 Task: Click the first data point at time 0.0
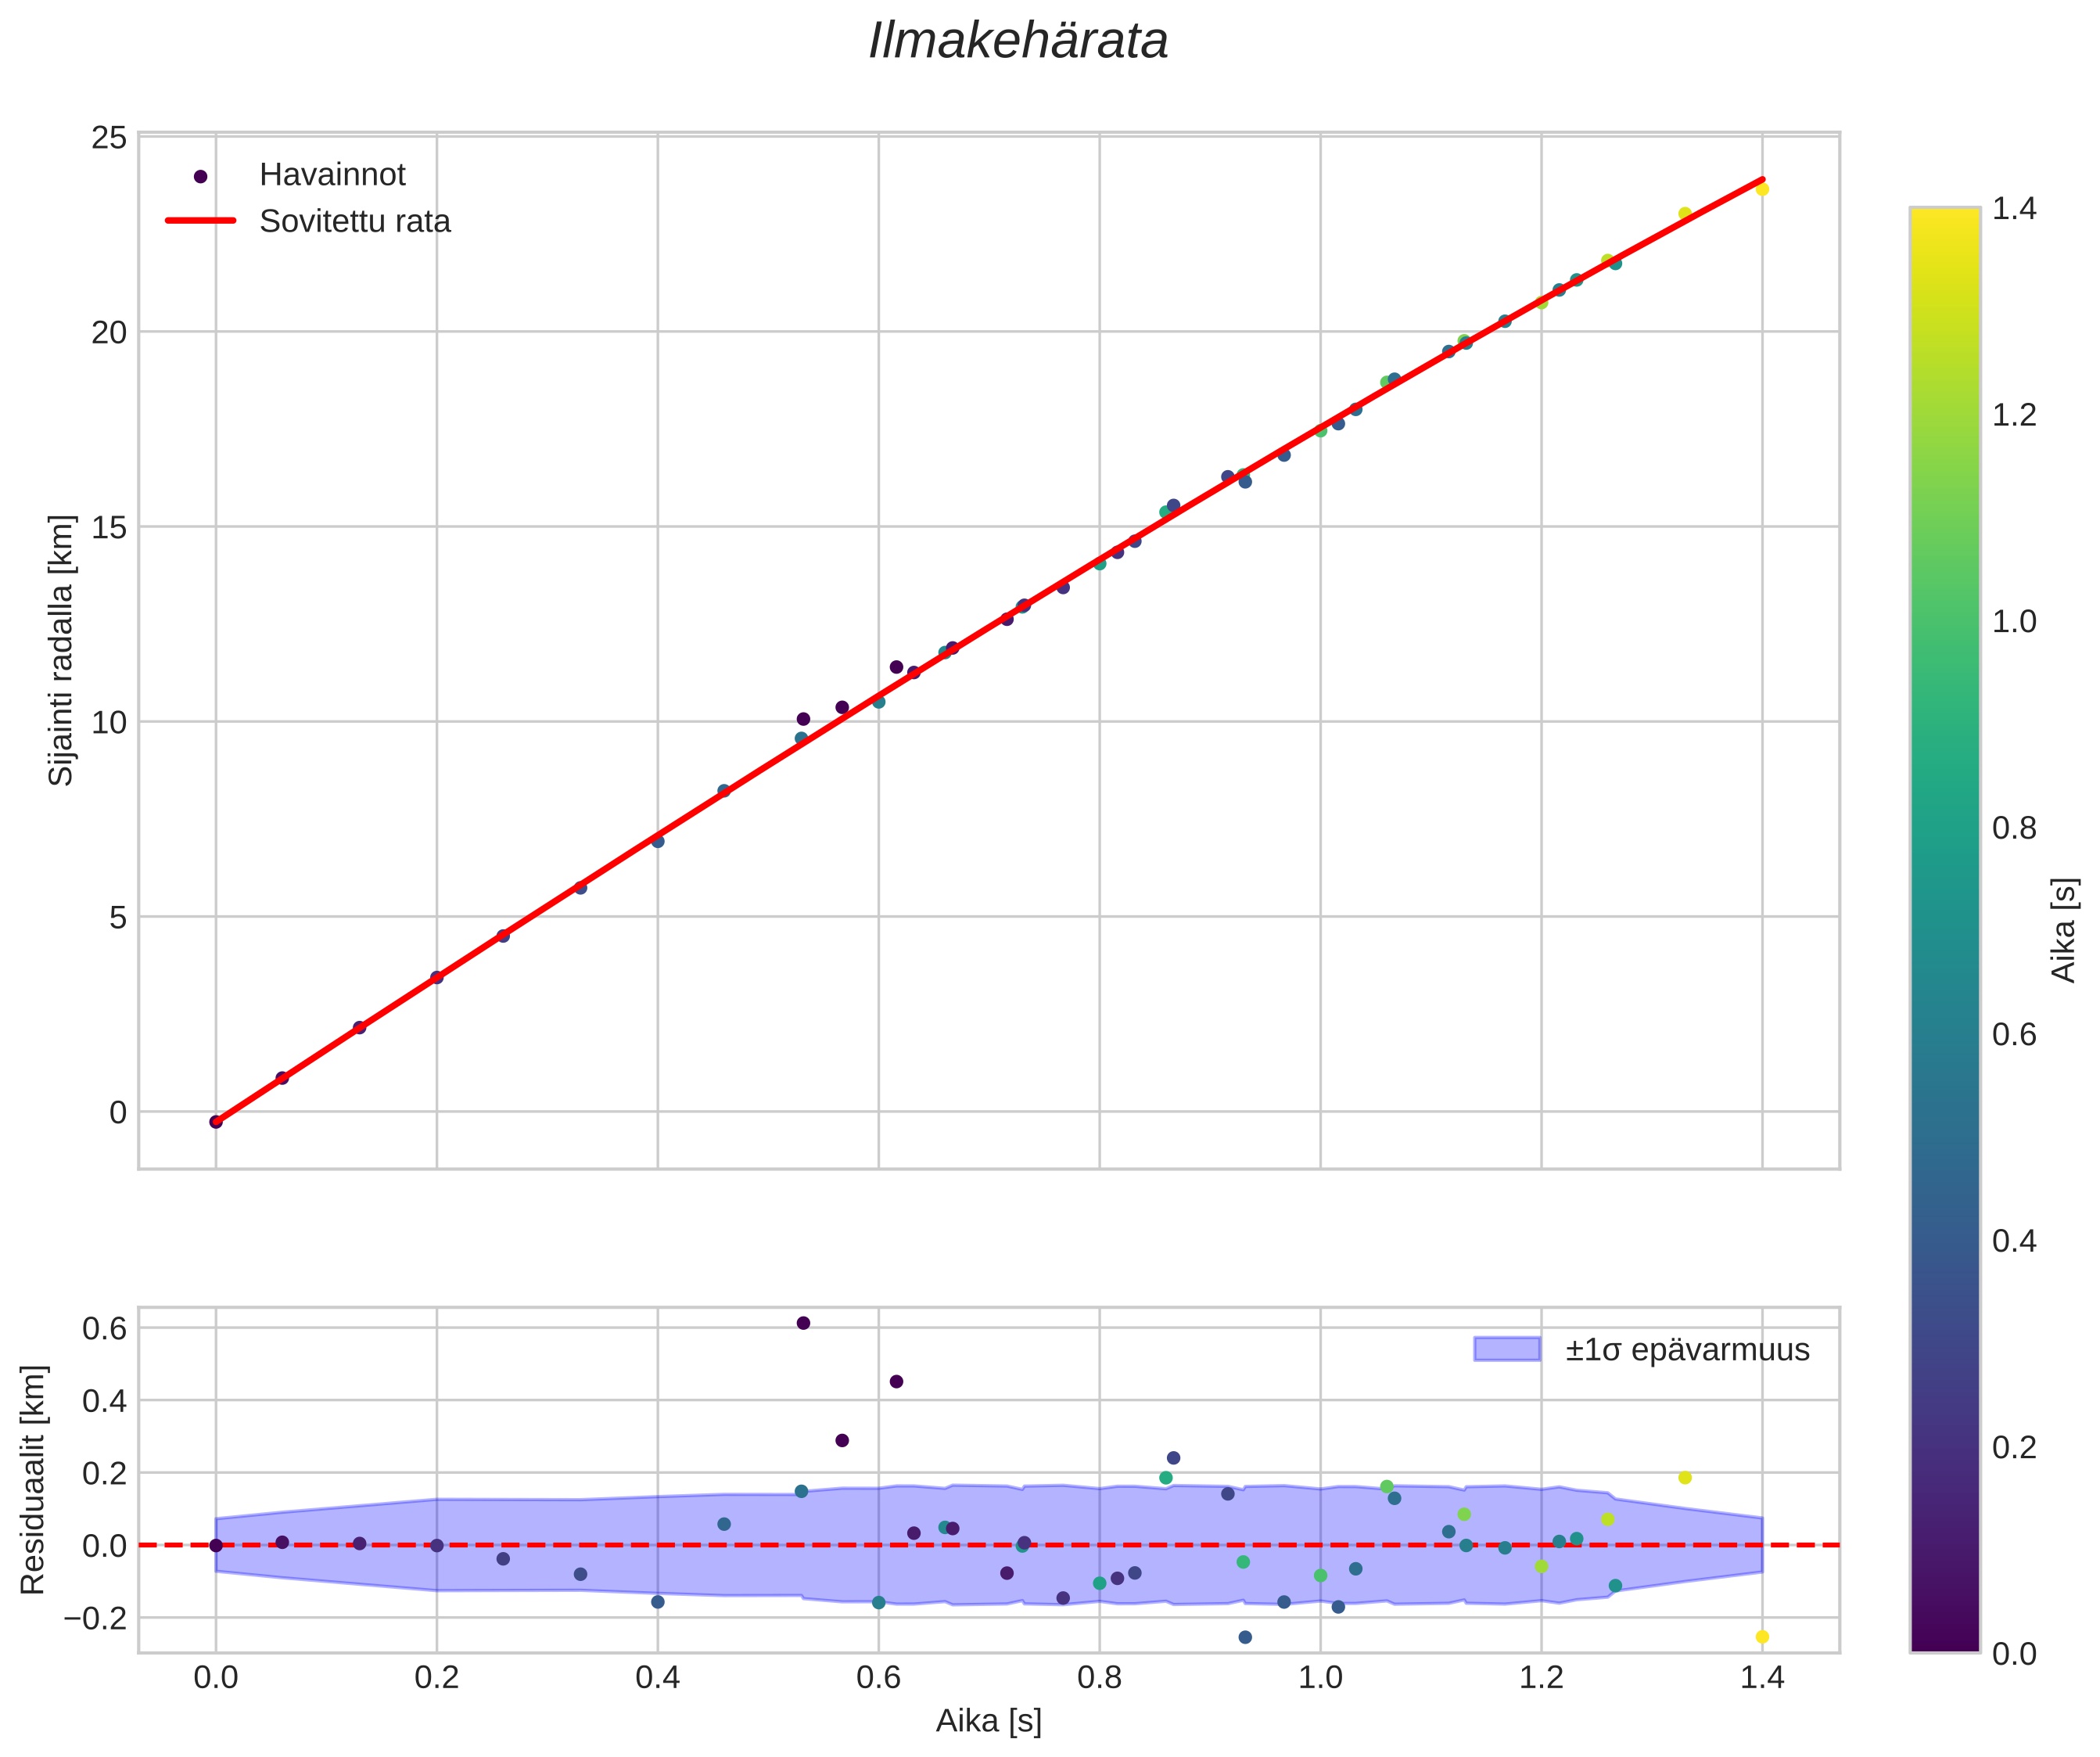[x=216, y=1122]
